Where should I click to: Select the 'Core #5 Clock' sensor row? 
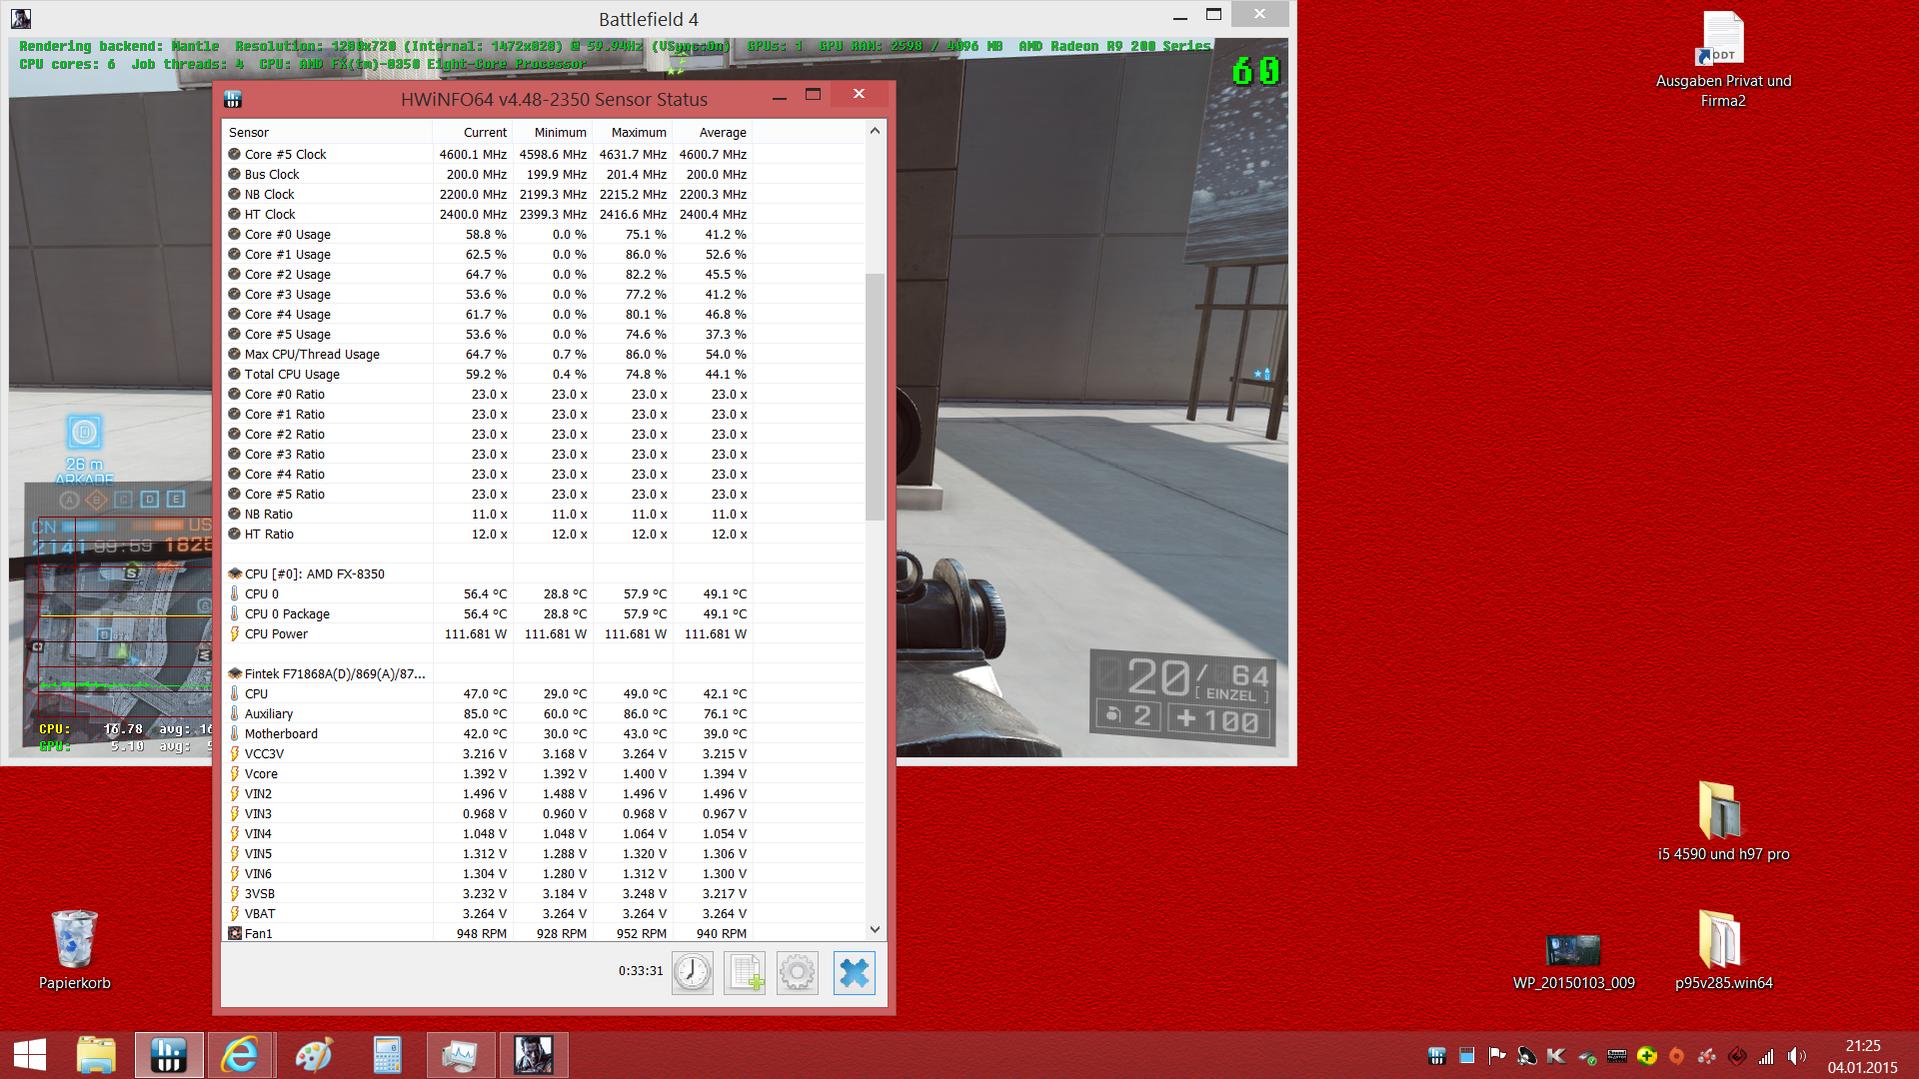coord(543,154)
